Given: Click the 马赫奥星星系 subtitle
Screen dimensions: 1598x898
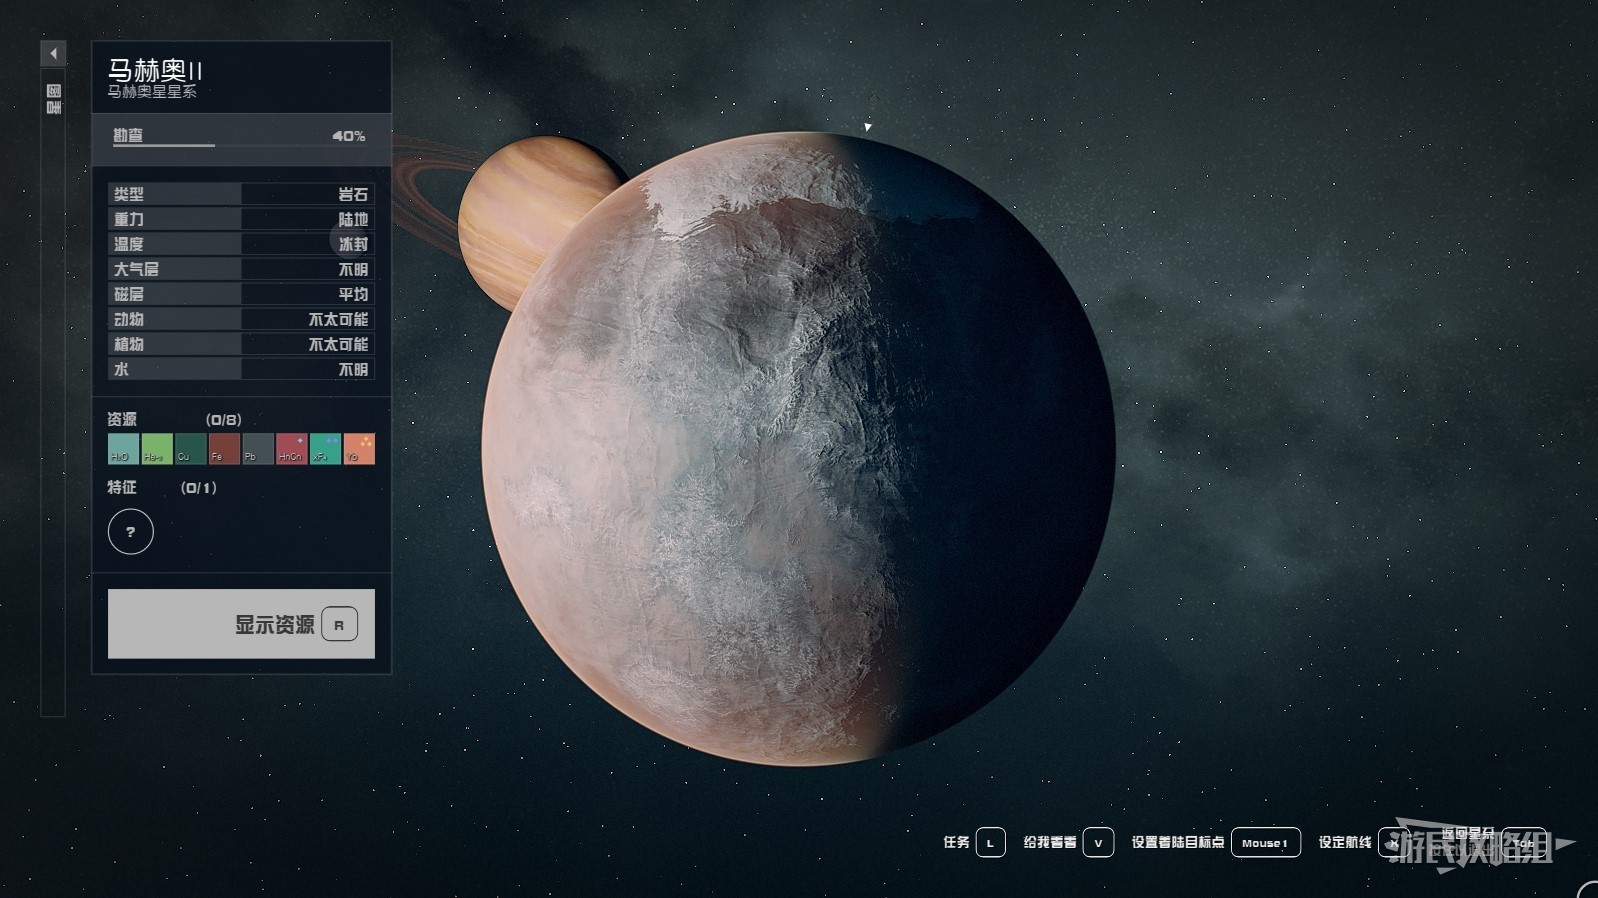Looking at the screenshot, I should point(152,92).
